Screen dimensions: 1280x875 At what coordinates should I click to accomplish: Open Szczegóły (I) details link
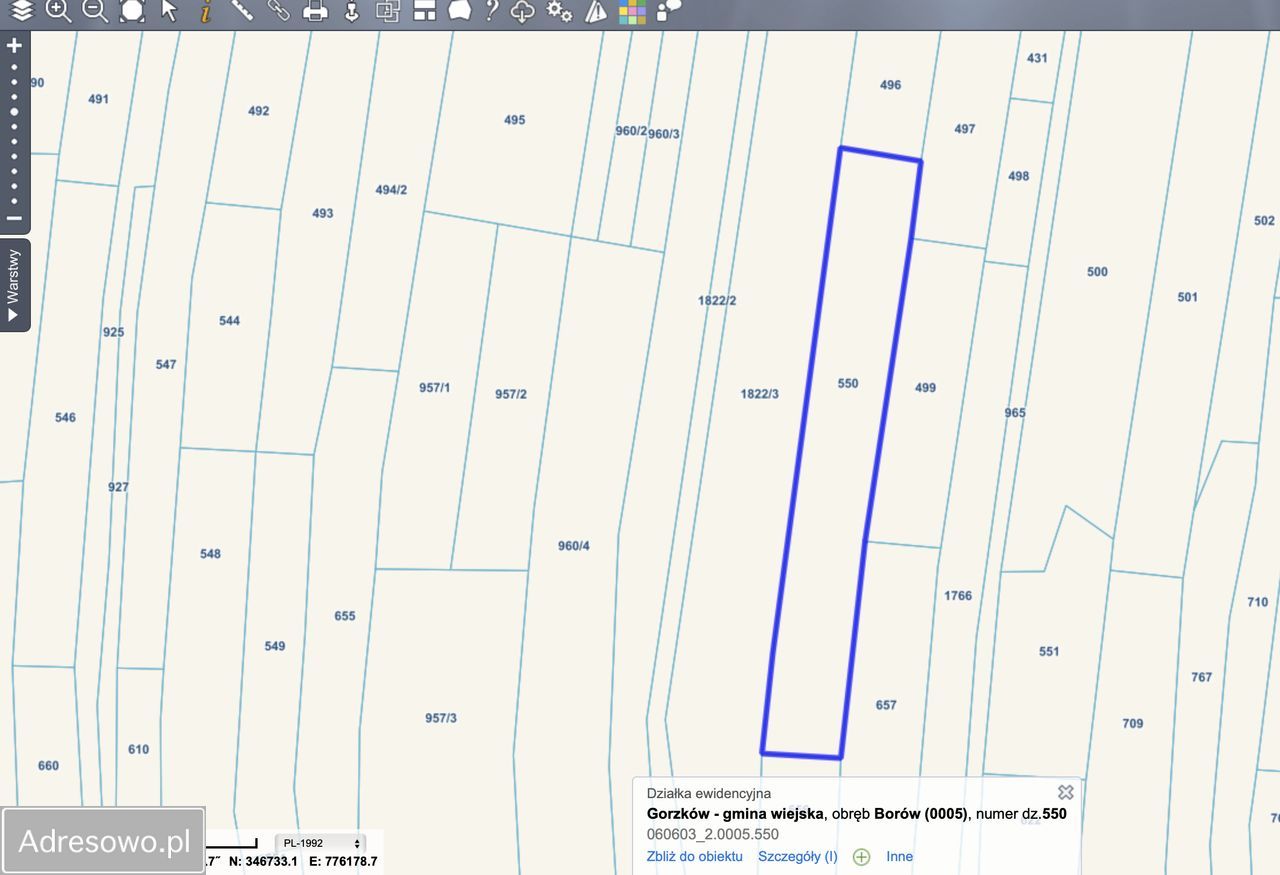(798, 856)
